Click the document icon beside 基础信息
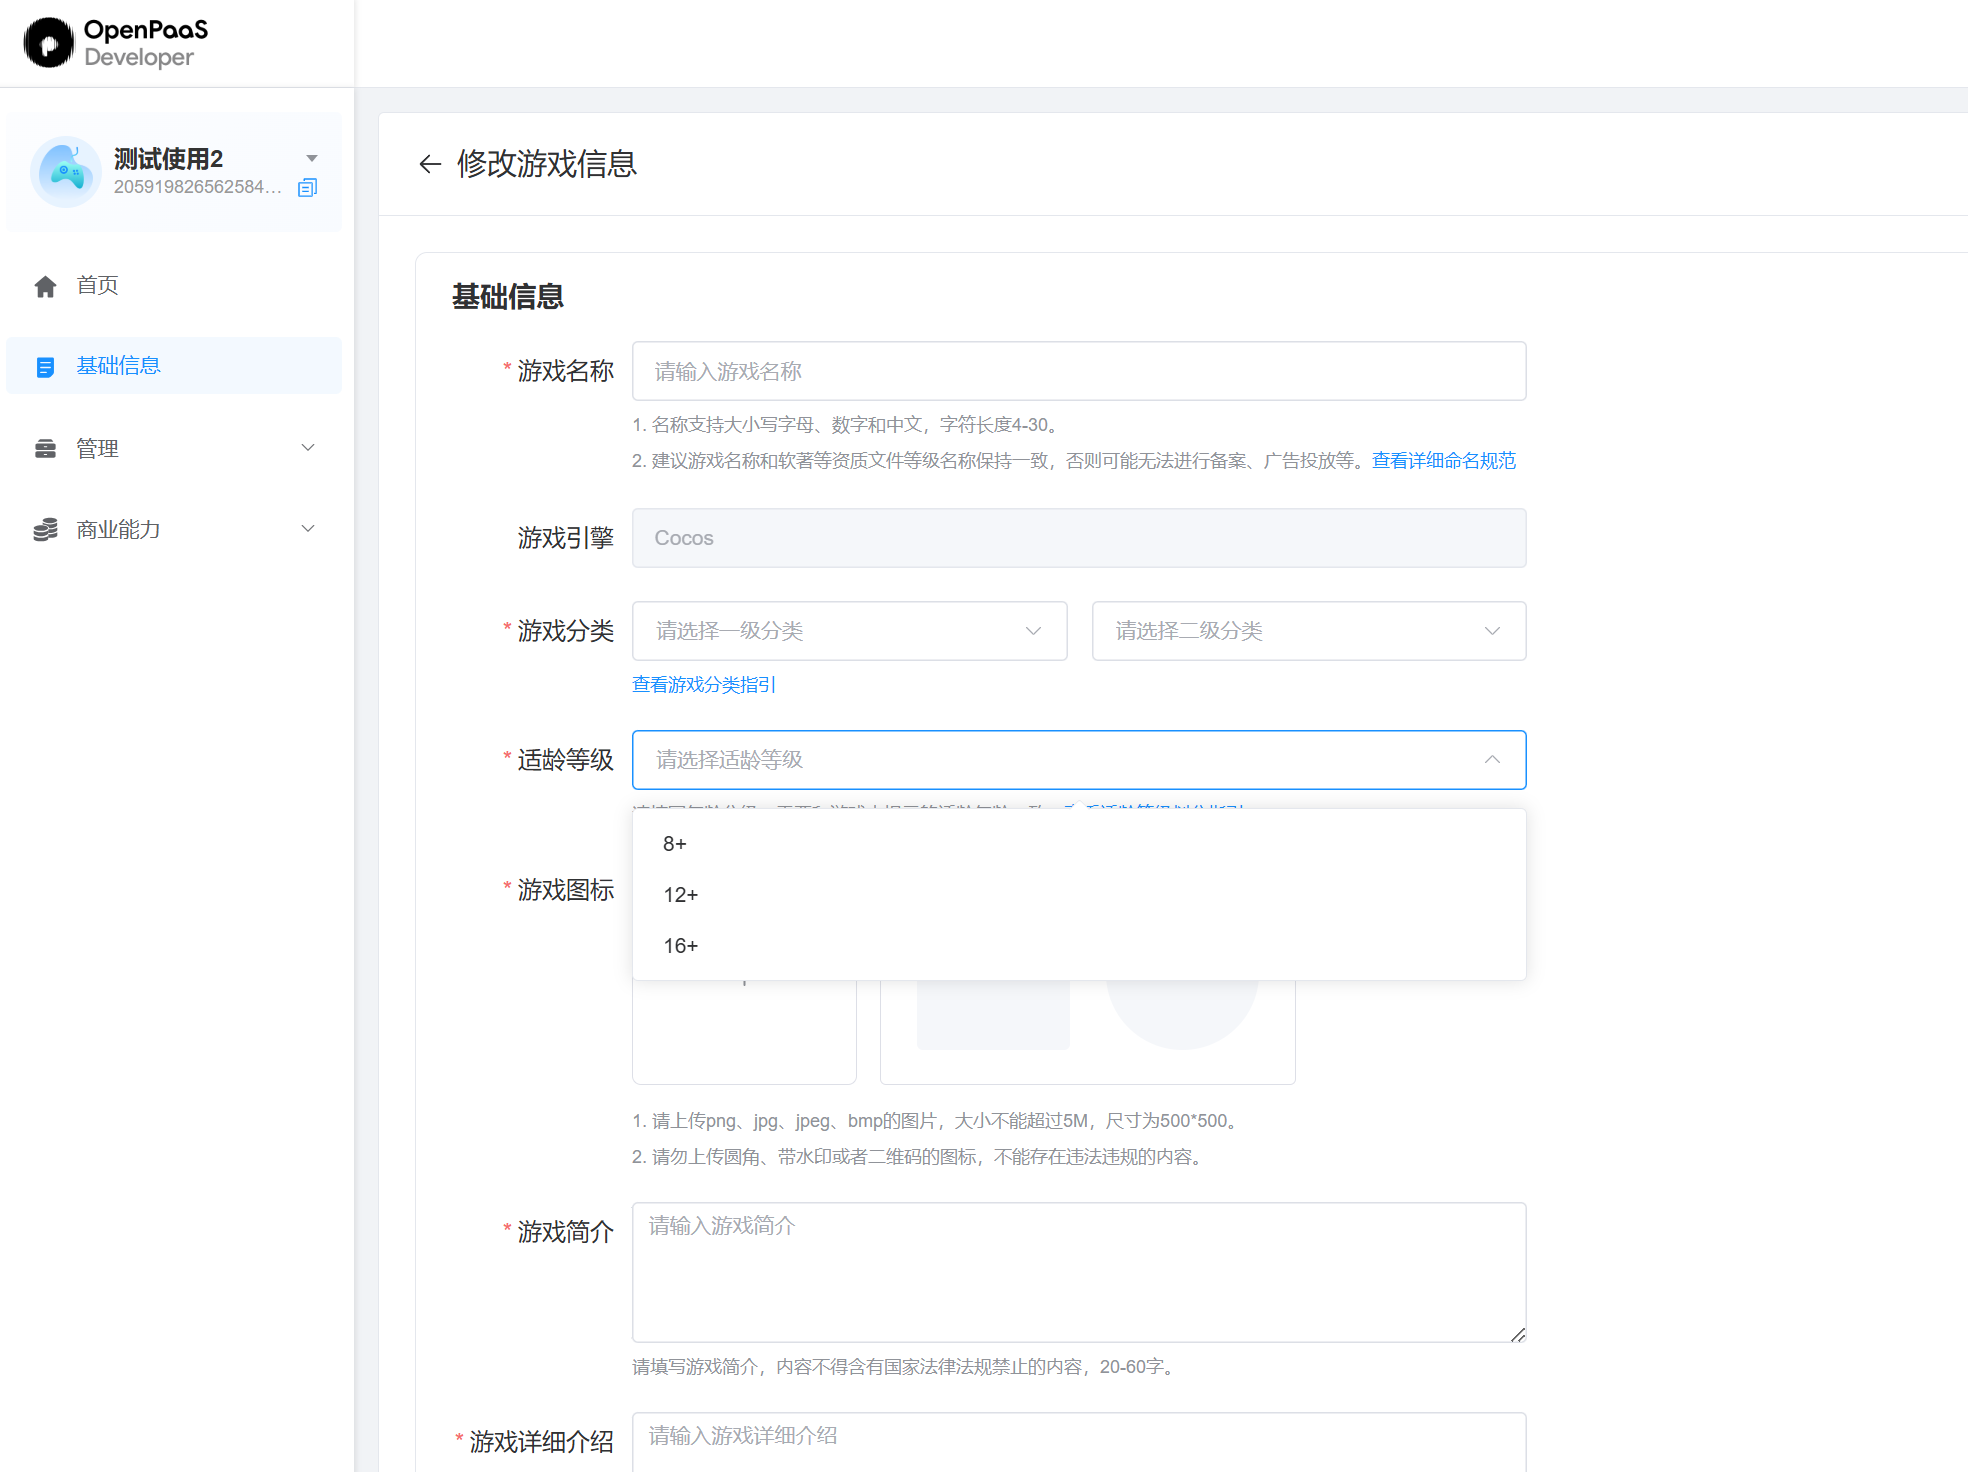Viewport: 1968px width, 1472px height. (45, 367)
